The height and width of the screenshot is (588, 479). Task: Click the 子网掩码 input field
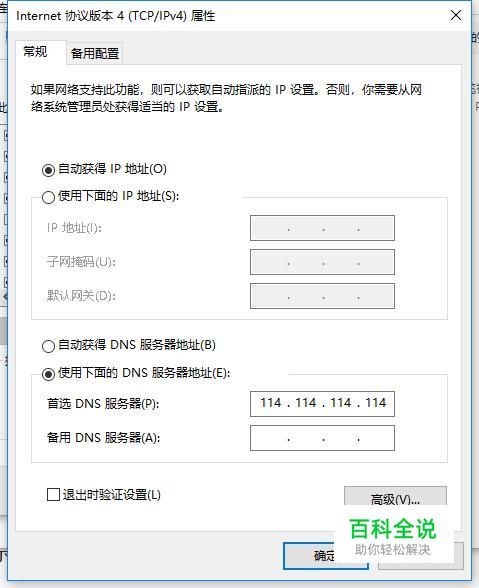[322, 262]
